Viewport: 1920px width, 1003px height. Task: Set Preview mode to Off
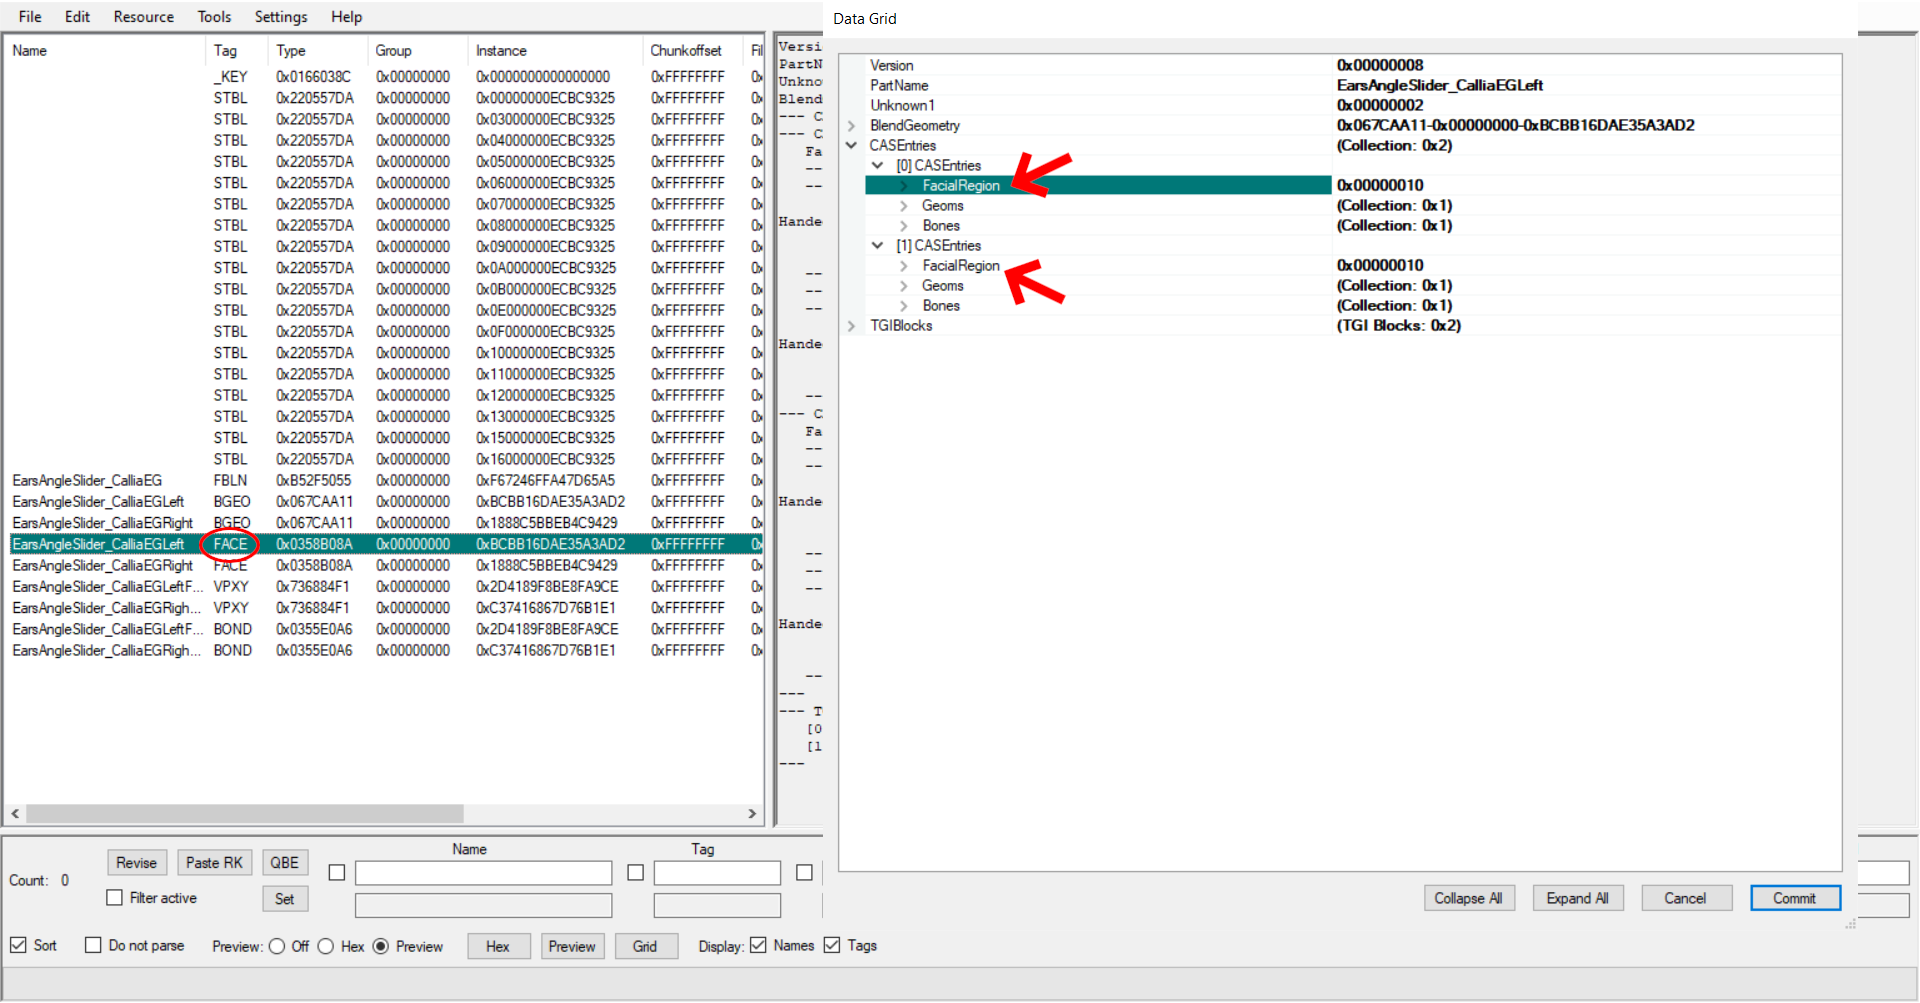click(x=277, y=946)
